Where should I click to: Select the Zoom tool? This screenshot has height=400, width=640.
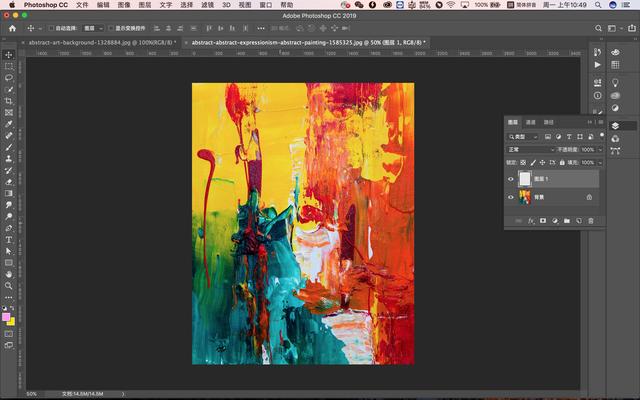[9, 285]
